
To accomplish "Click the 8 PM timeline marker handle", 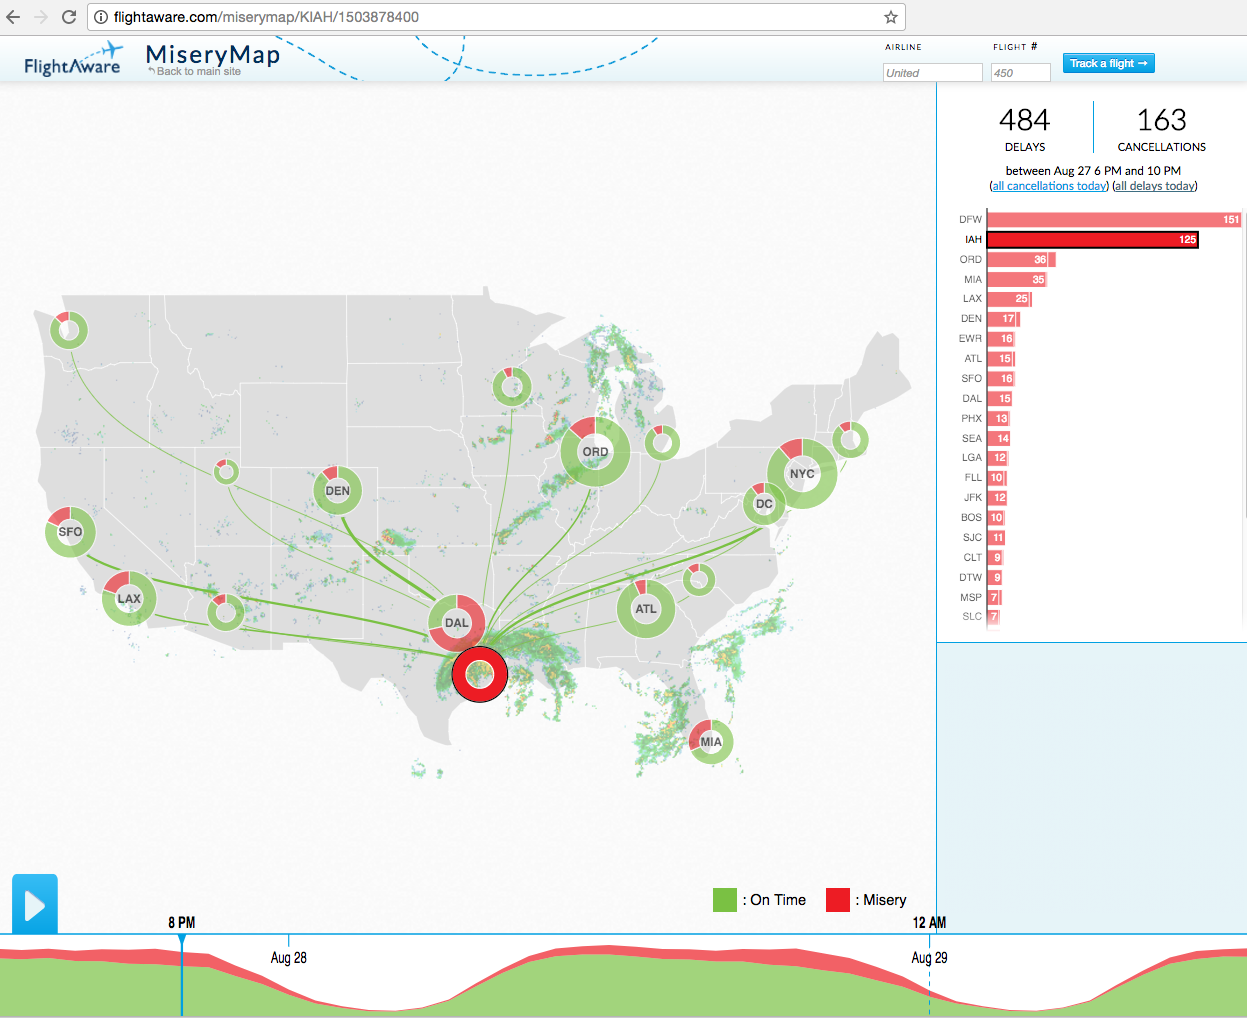I will click(182, 940).
